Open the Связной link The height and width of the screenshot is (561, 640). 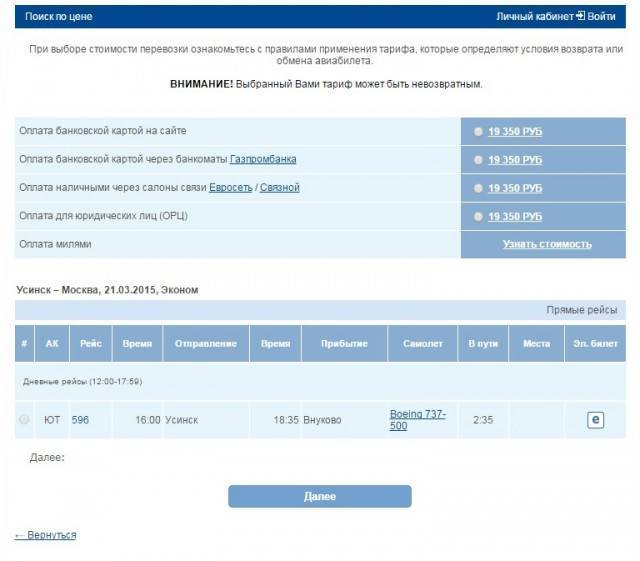pyautogui.click(x=280, y=187)
